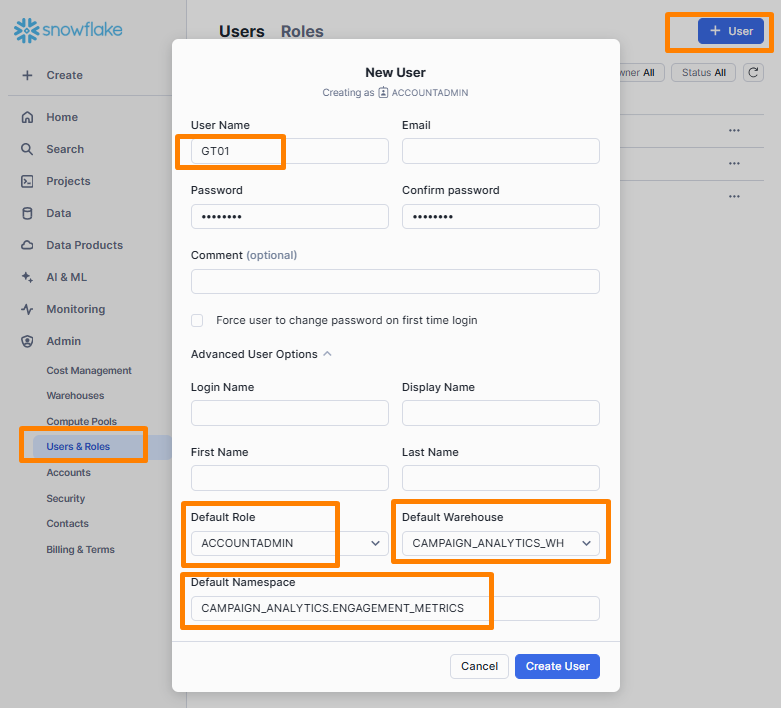Open the first row's three-dot menu
The width and height of the screenshot is (781, 708).
734,131
